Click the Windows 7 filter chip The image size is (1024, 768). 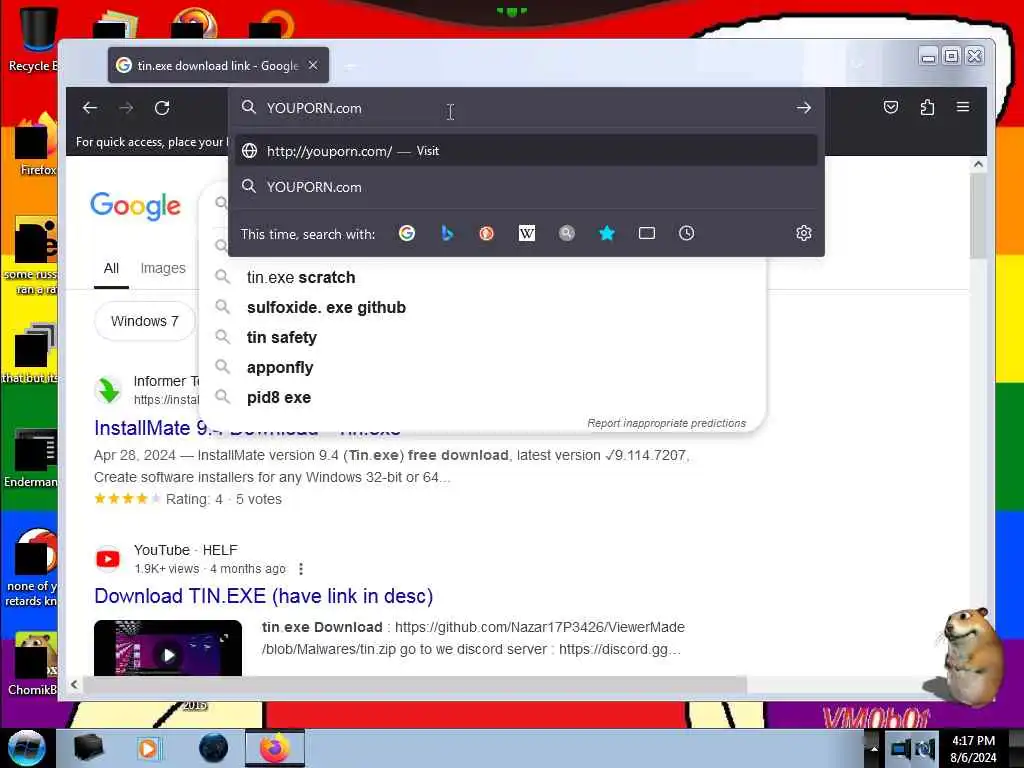(x=144, y=321)
